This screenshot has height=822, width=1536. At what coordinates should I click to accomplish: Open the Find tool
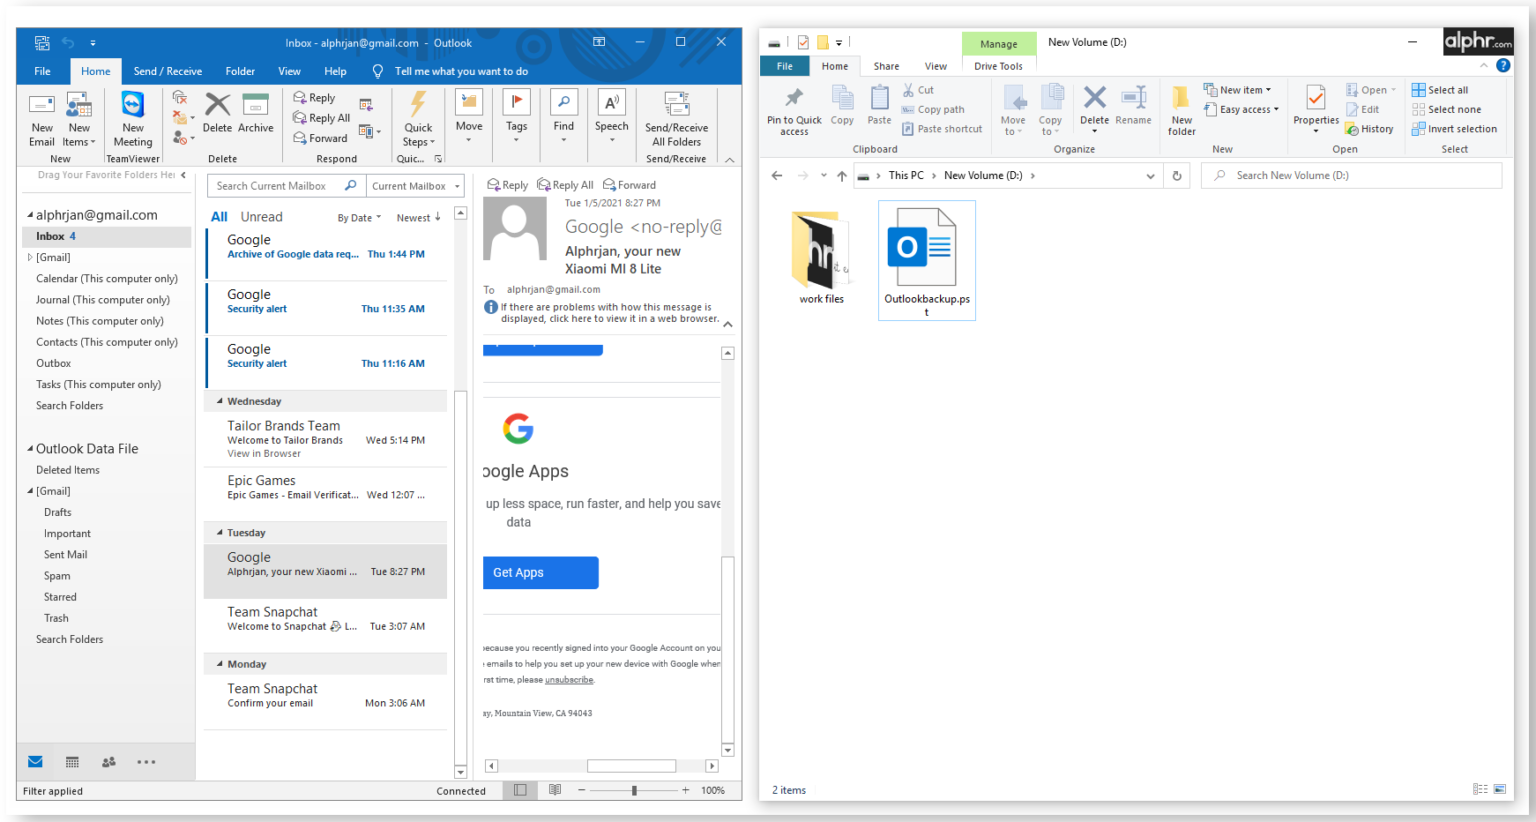point(563,118)
